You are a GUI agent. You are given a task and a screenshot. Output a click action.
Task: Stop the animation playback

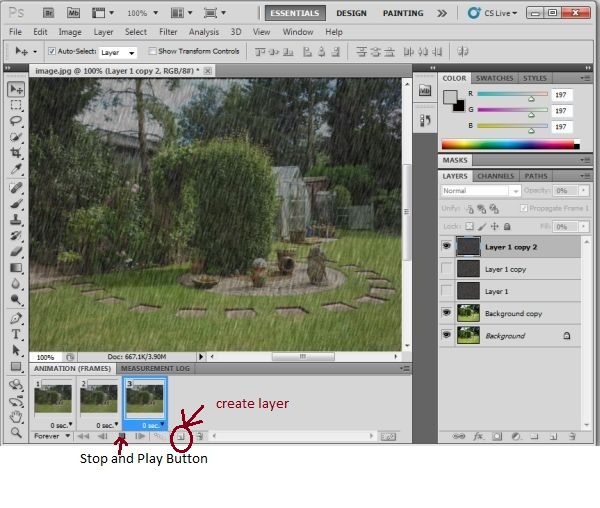click(x=122, y=436)
